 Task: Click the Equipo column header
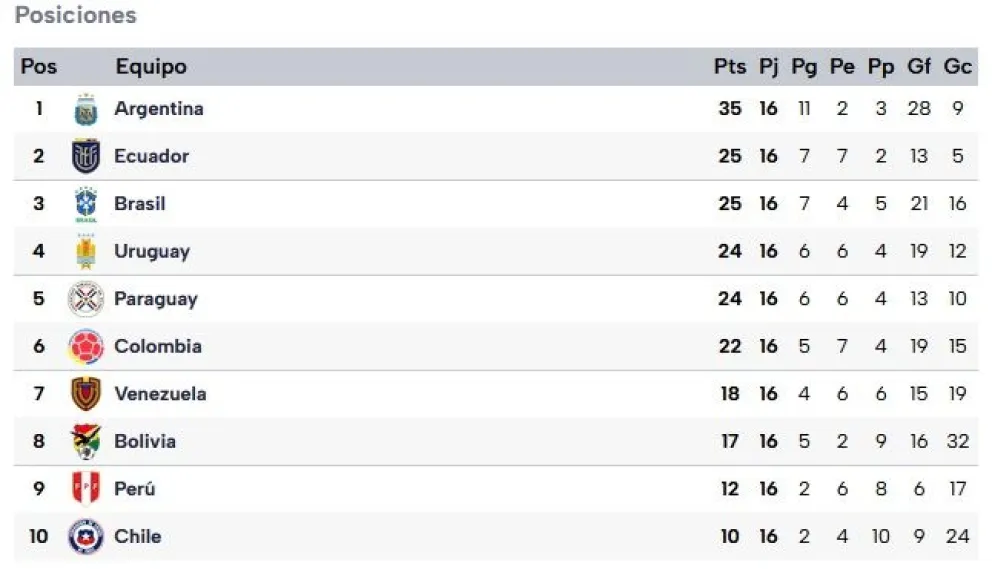(151, 67)
